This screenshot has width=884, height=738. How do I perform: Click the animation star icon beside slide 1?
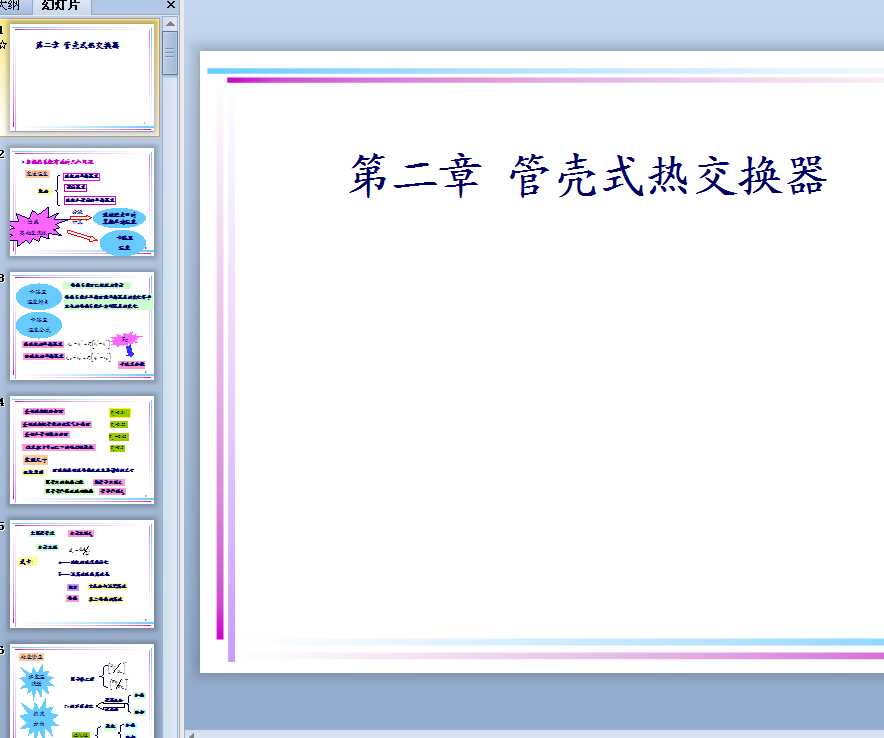[3, 44]
